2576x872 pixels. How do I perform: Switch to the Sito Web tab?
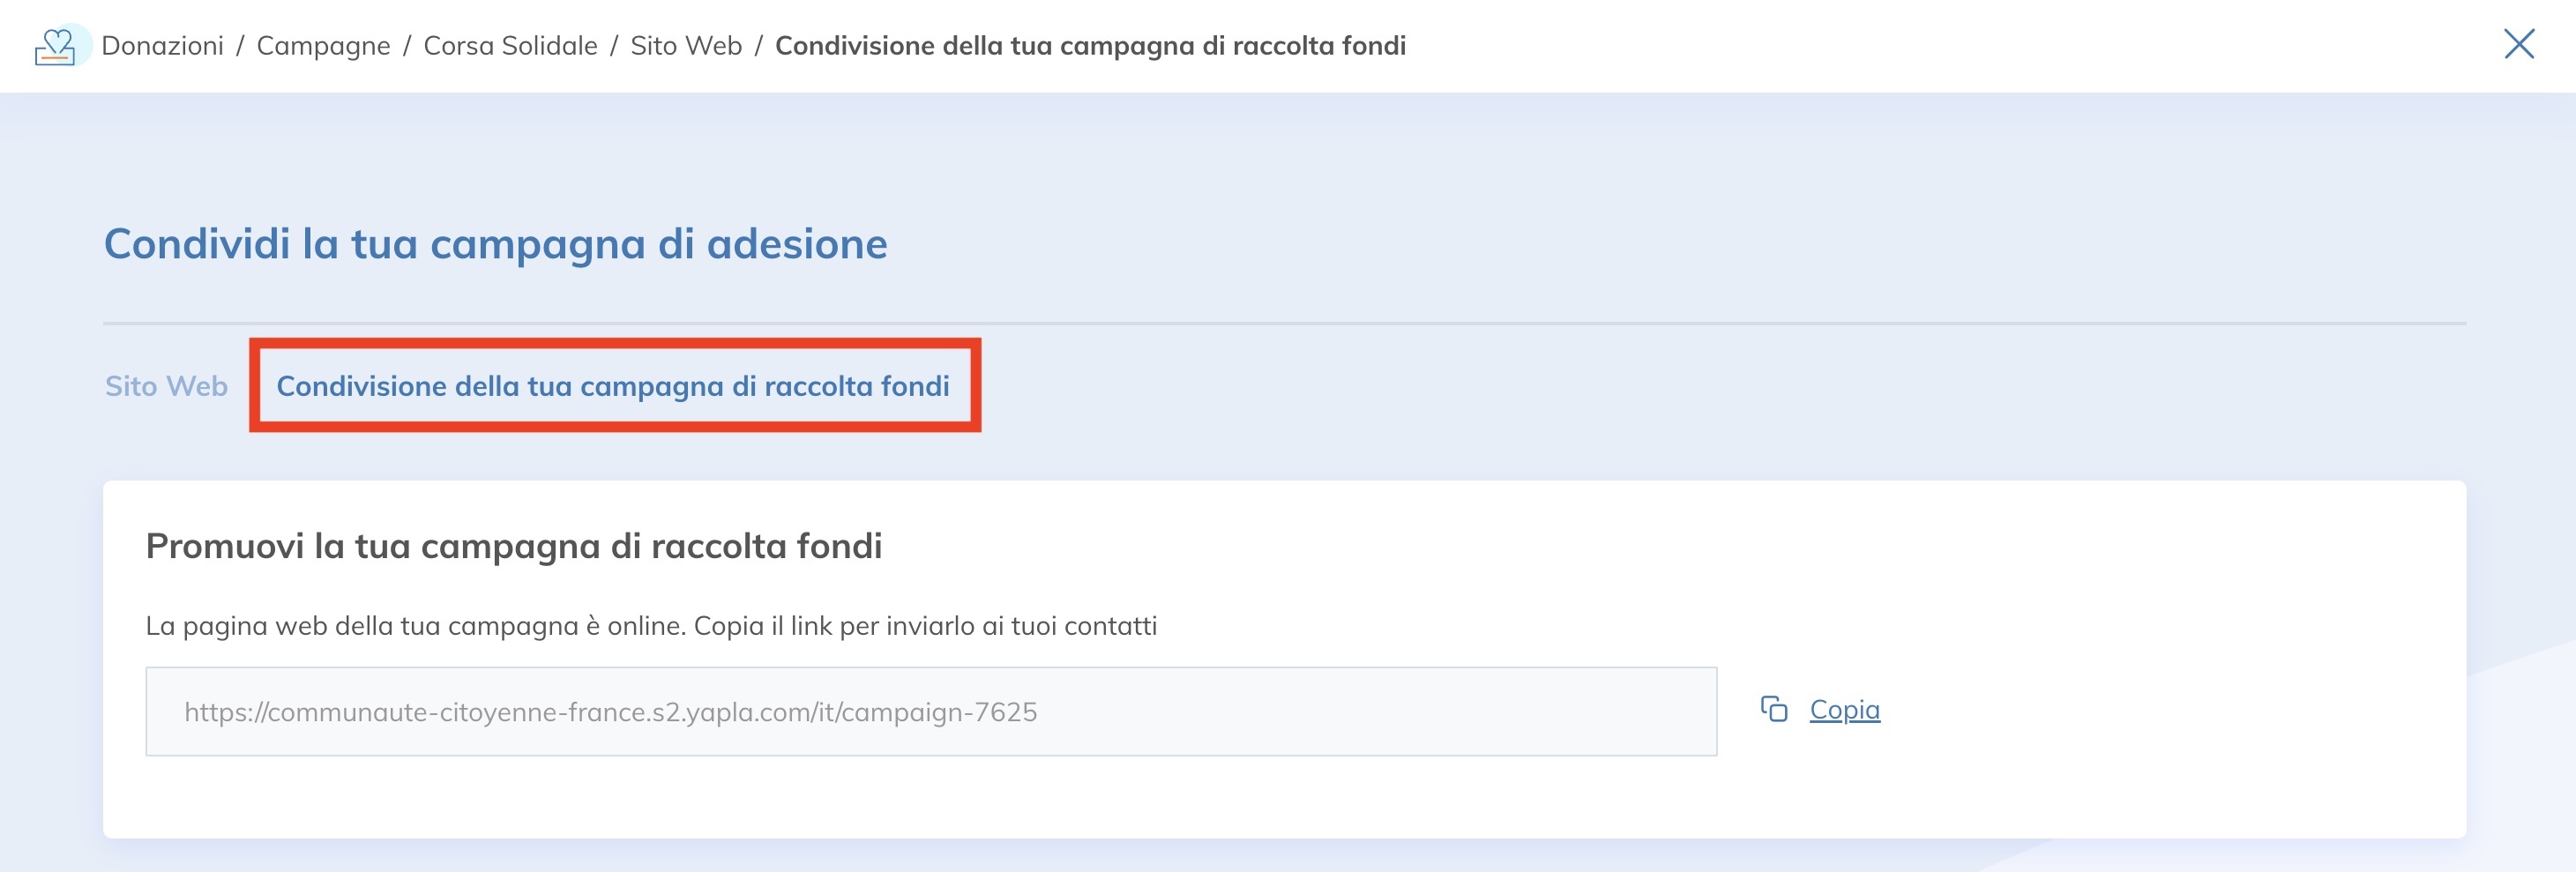coord(166,385)
